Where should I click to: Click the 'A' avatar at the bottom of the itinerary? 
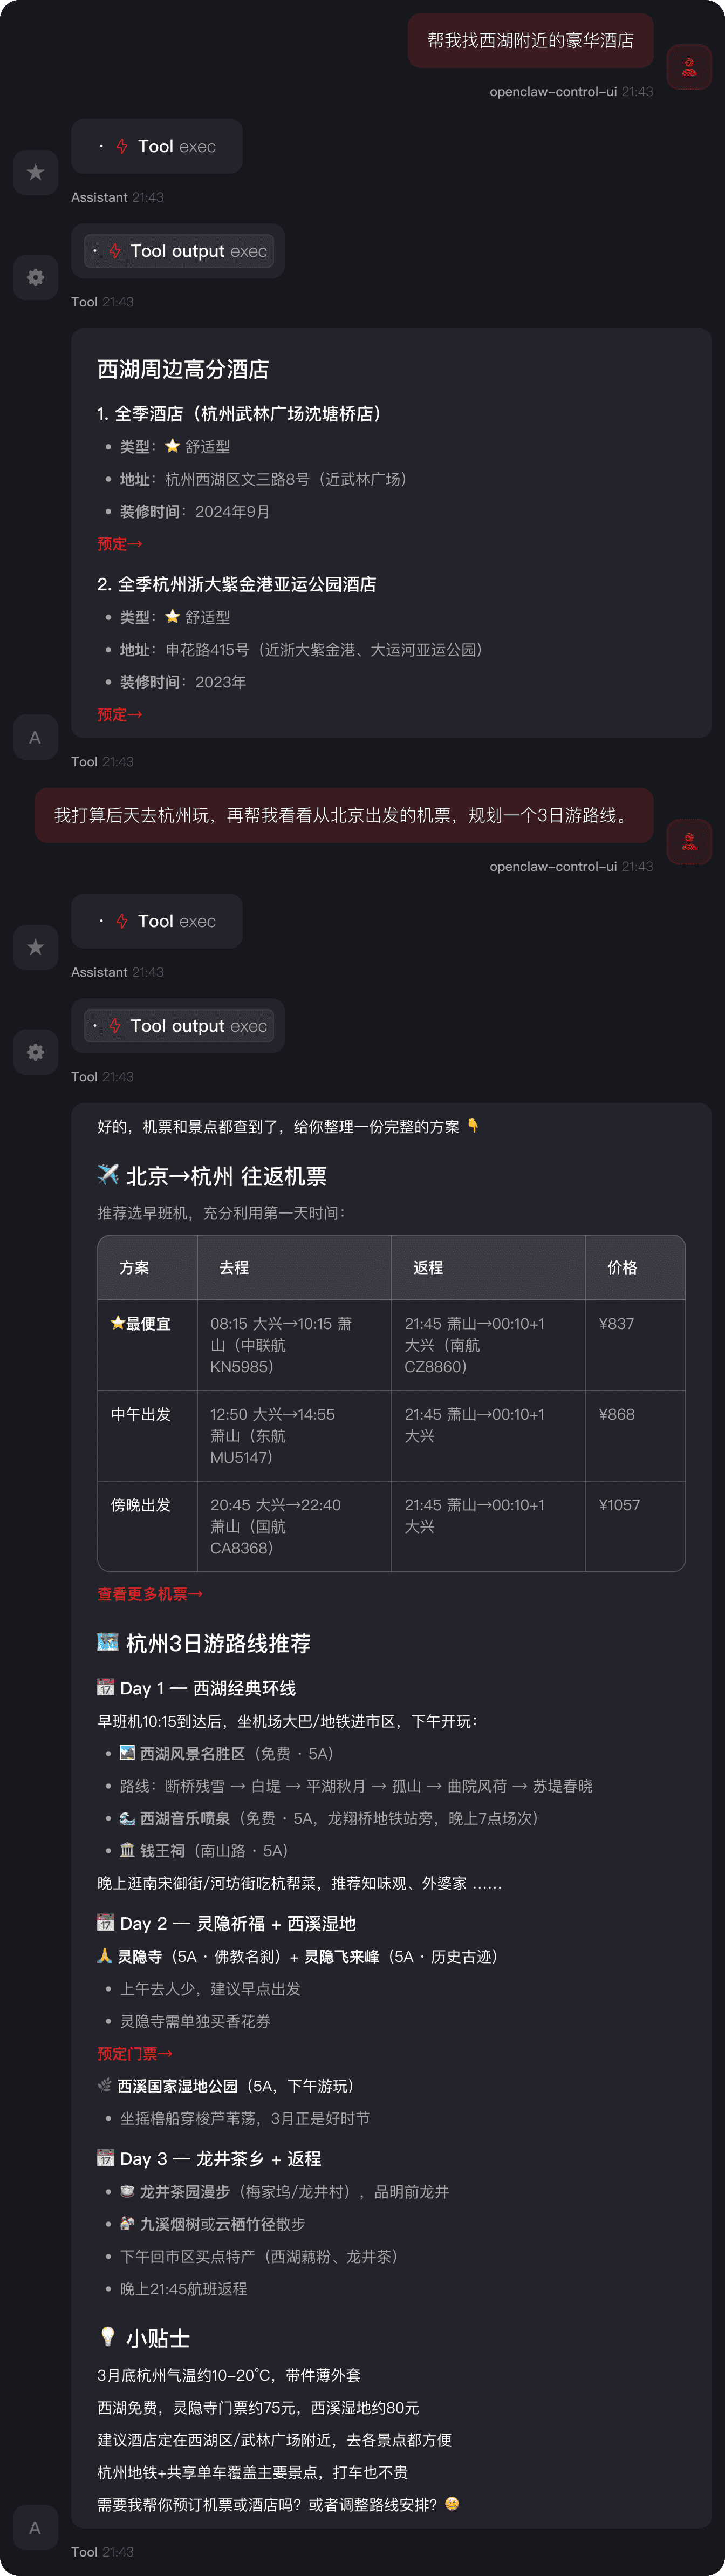(x=35, y=2527)
